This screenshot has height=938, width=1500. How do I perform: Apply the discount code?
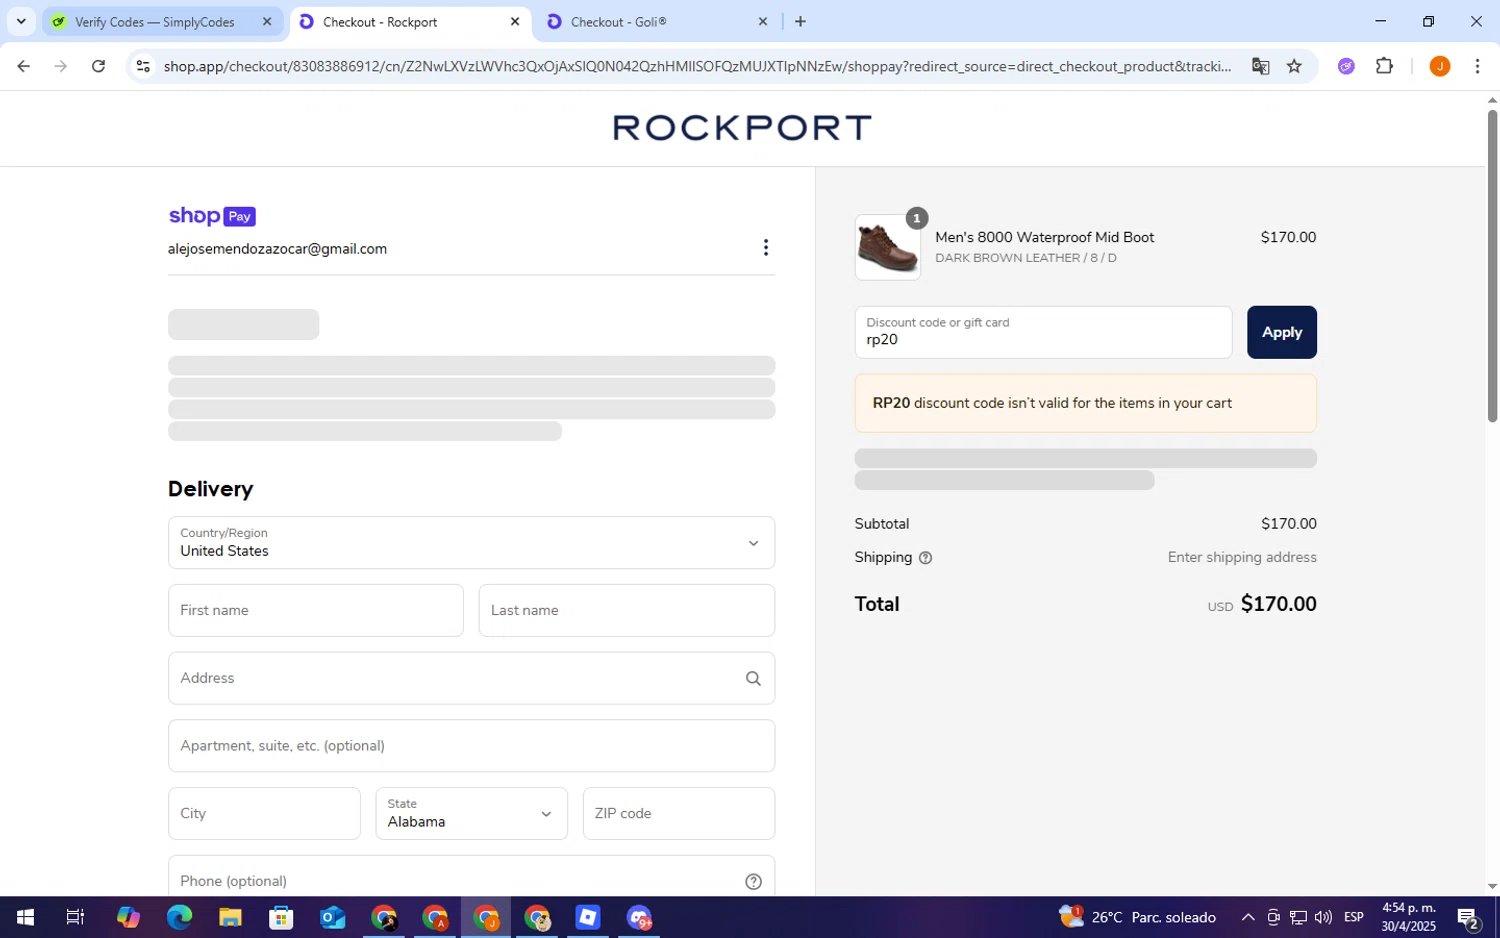[1281, 332]
